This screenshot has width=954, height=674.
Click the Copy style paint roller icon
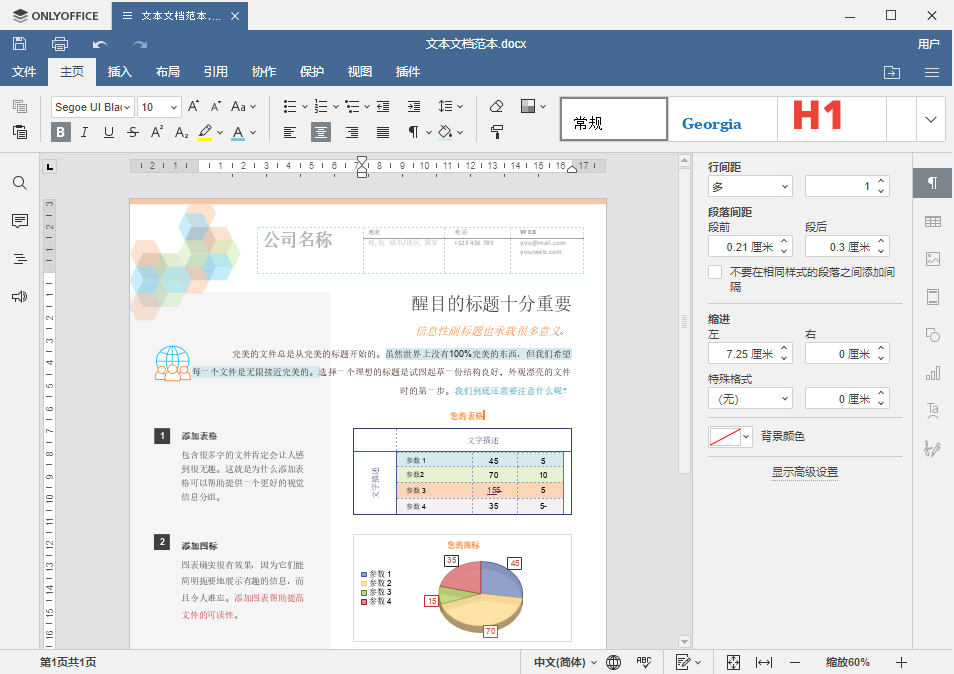(496, 132)
